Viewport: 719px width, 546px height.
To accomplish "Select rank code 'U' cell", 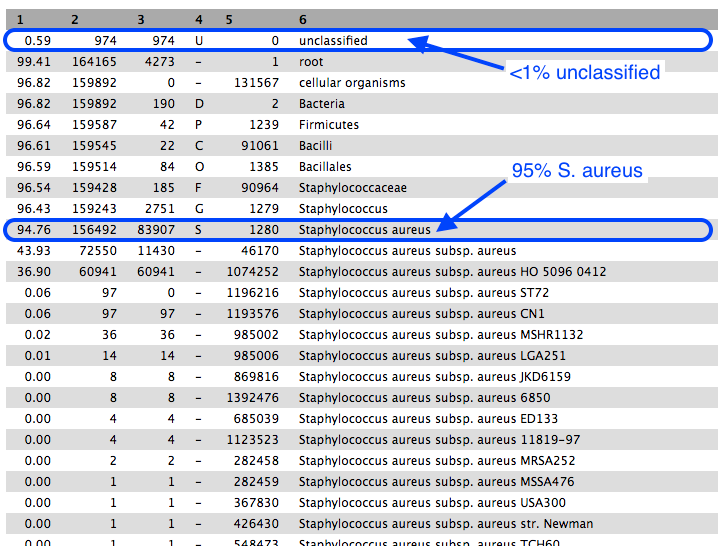I will click(199, 41).
